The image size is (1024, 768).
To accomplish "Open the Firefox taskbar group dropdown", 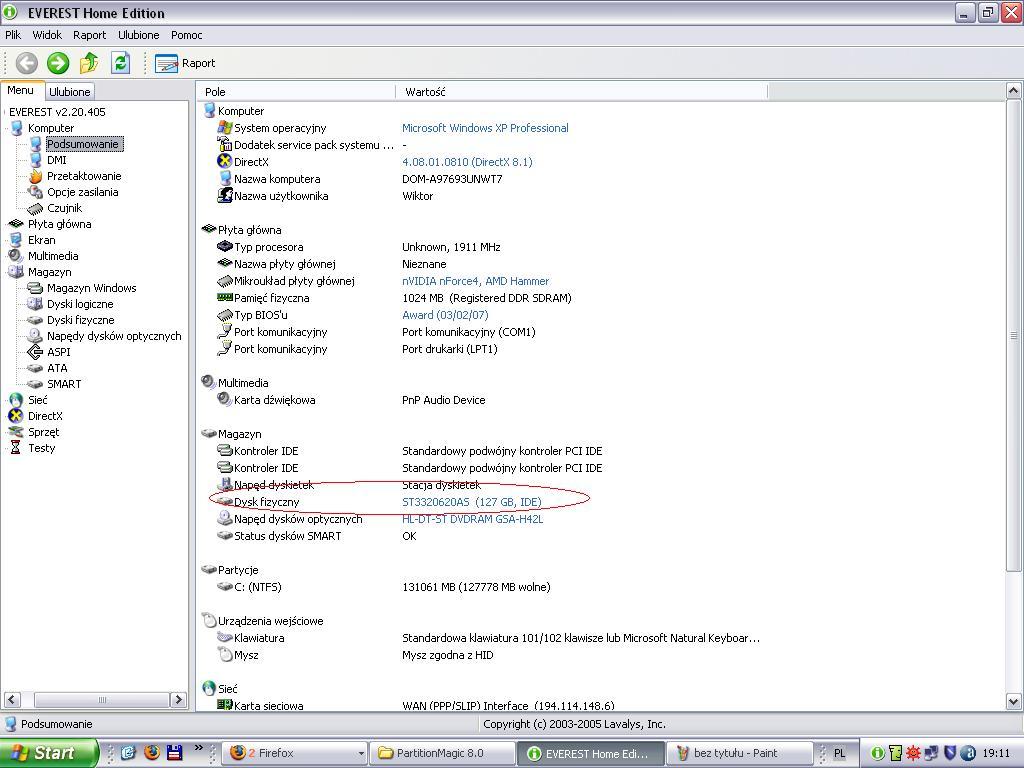I will point(360,754).
